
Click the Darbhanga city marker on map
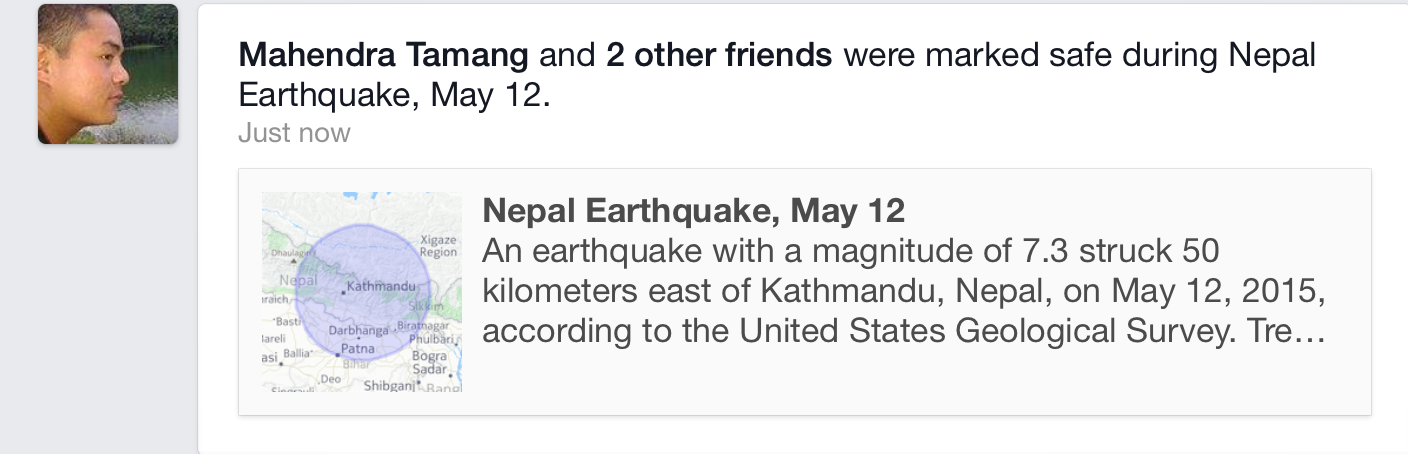(359, 326)
